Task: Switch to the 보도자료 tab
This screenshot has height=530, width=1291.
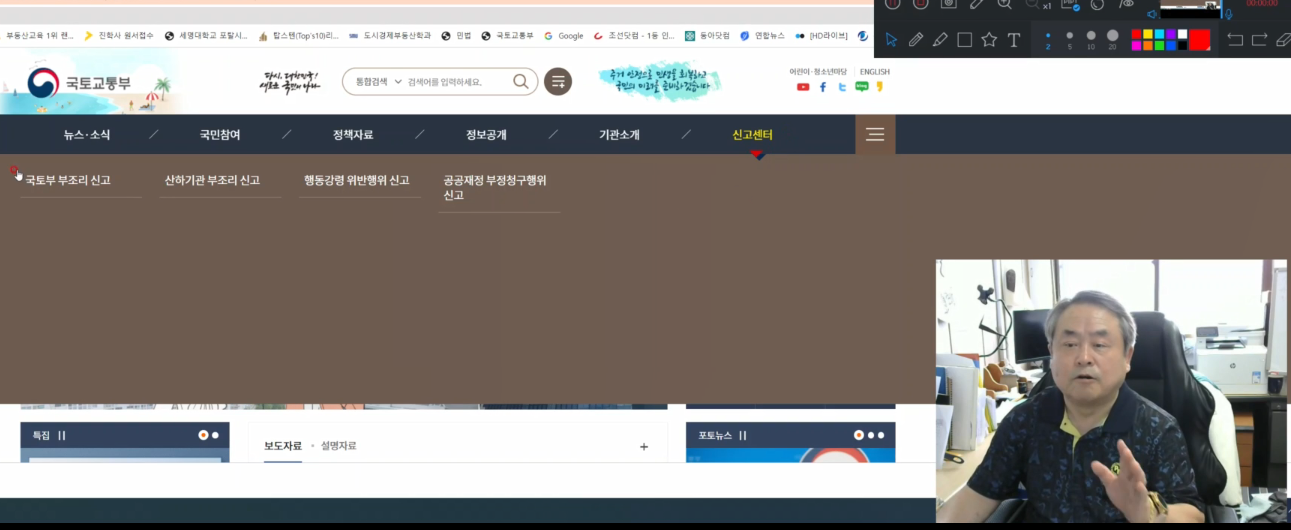Action: coord(283,446)
